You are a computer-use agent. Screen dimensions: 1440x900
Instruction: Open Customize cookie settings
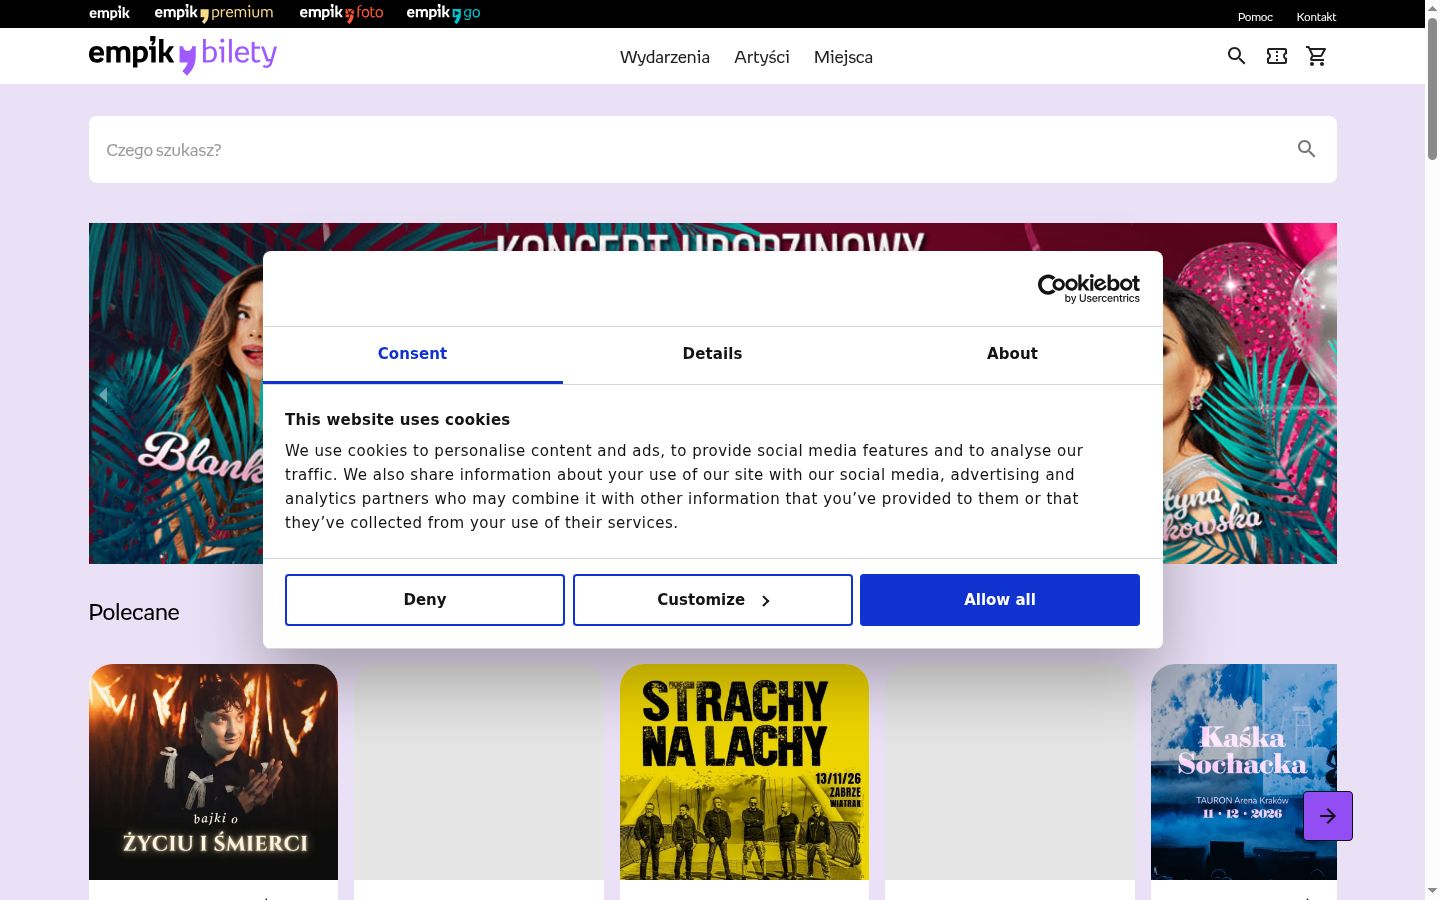713,600
